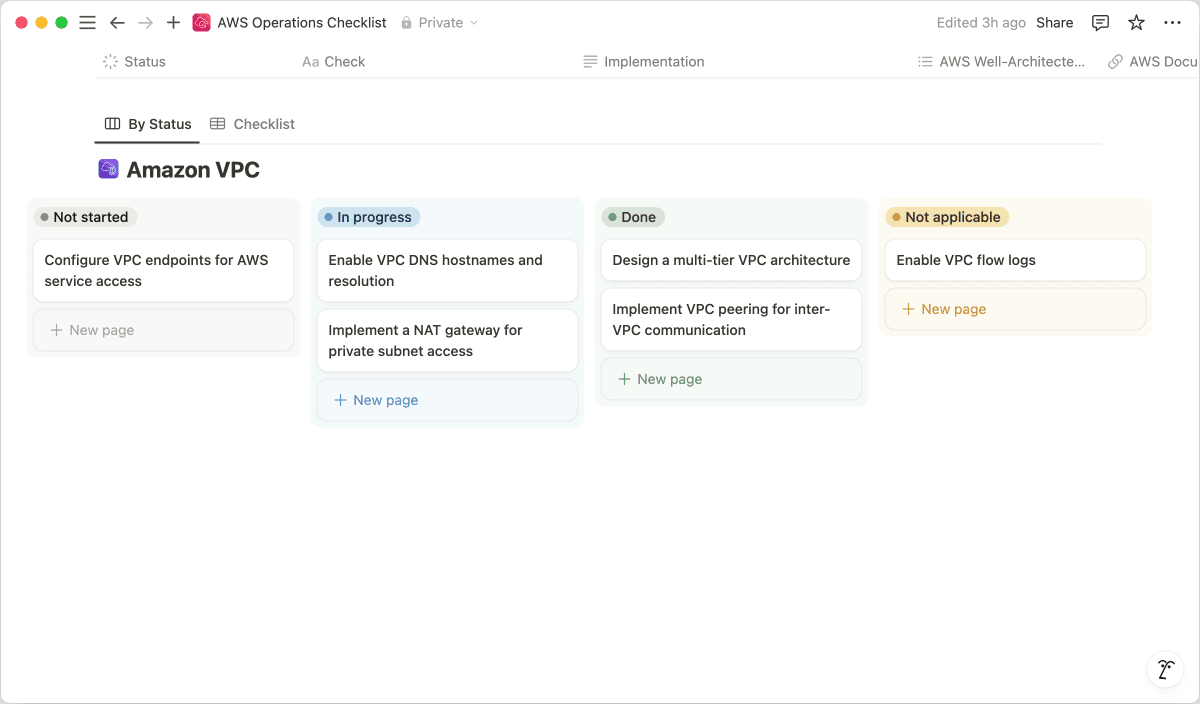The width and height of the screenshot is (1200, 704).
Task: Open Implement VPC peering card
Action: [x=732, y=319]
